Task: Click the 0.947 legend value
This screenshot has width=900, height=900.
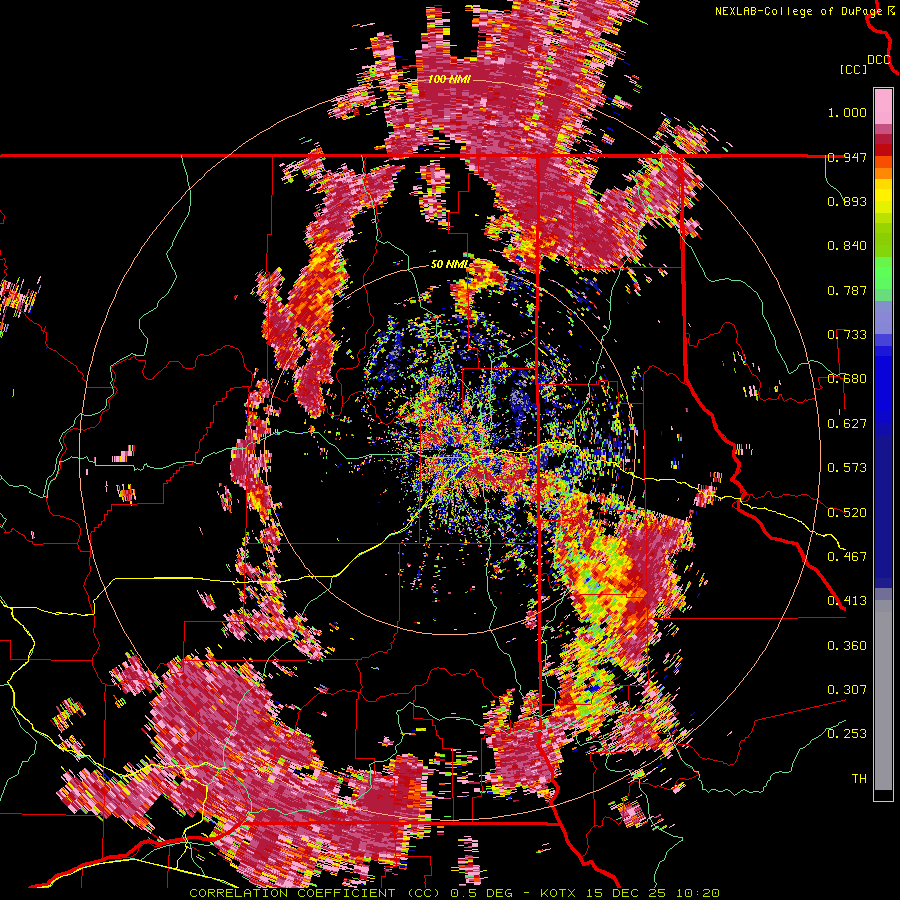Action: pyautogui.click(x=847, y=157)
